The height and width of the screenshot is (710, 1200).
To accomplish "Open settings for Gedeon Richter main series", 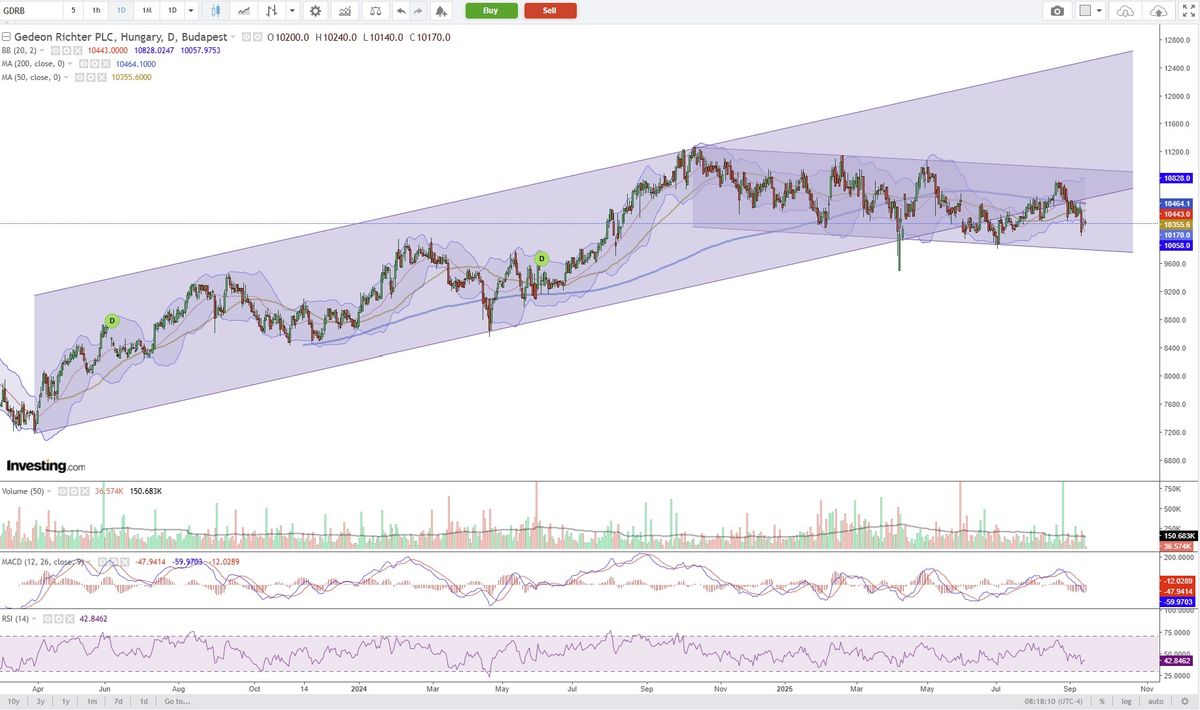I will 258,38.
